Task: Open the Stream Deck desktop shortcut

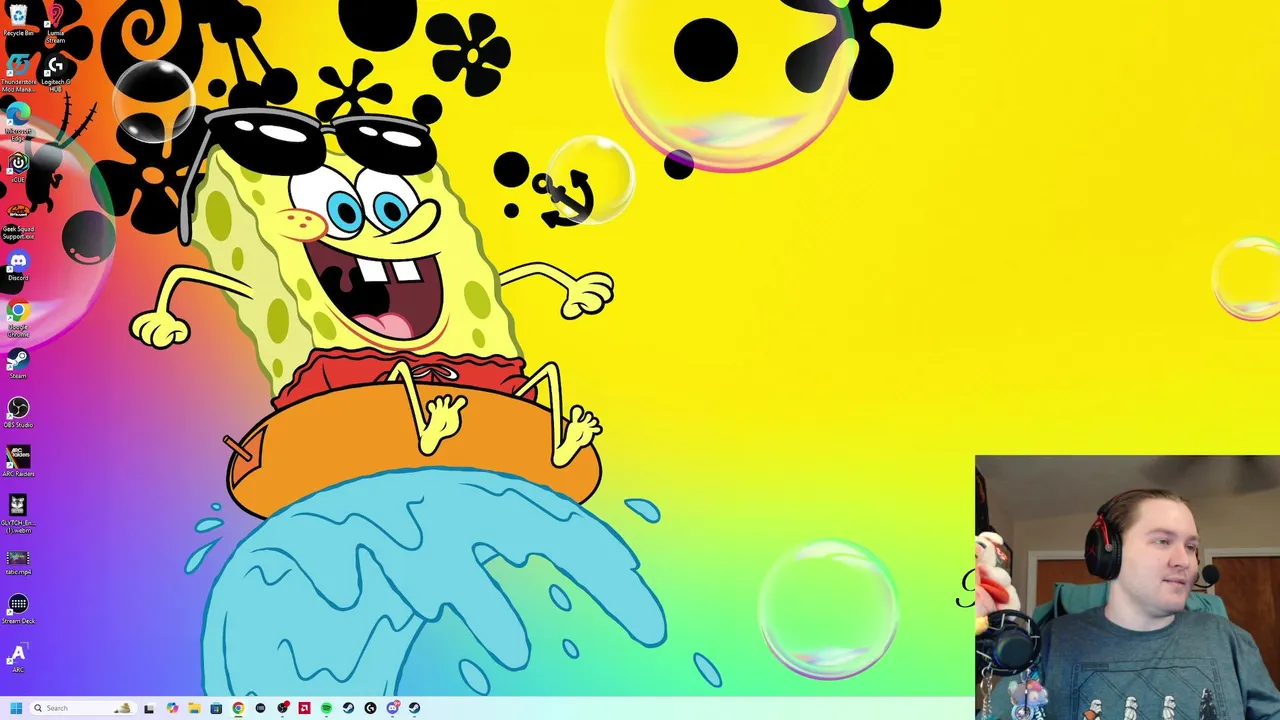Action: pos(18,608)
